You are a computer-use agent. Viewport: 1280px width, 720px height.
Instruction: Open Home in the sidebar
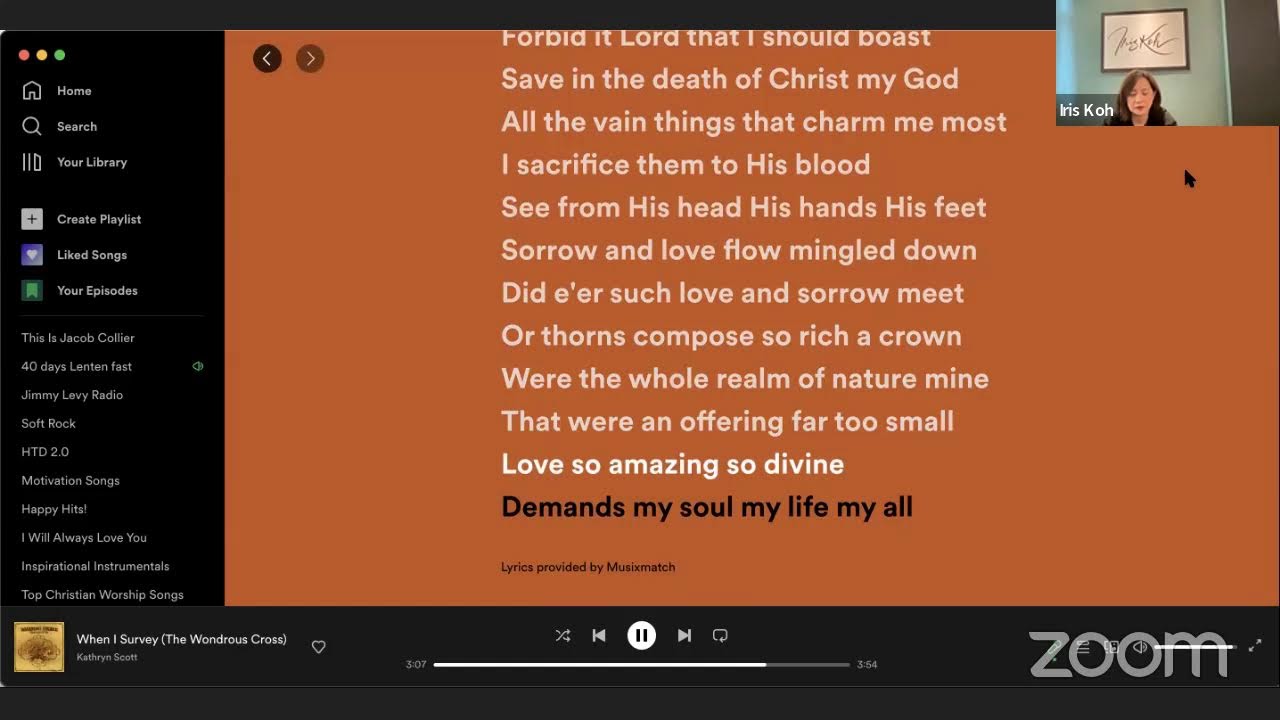58,91
